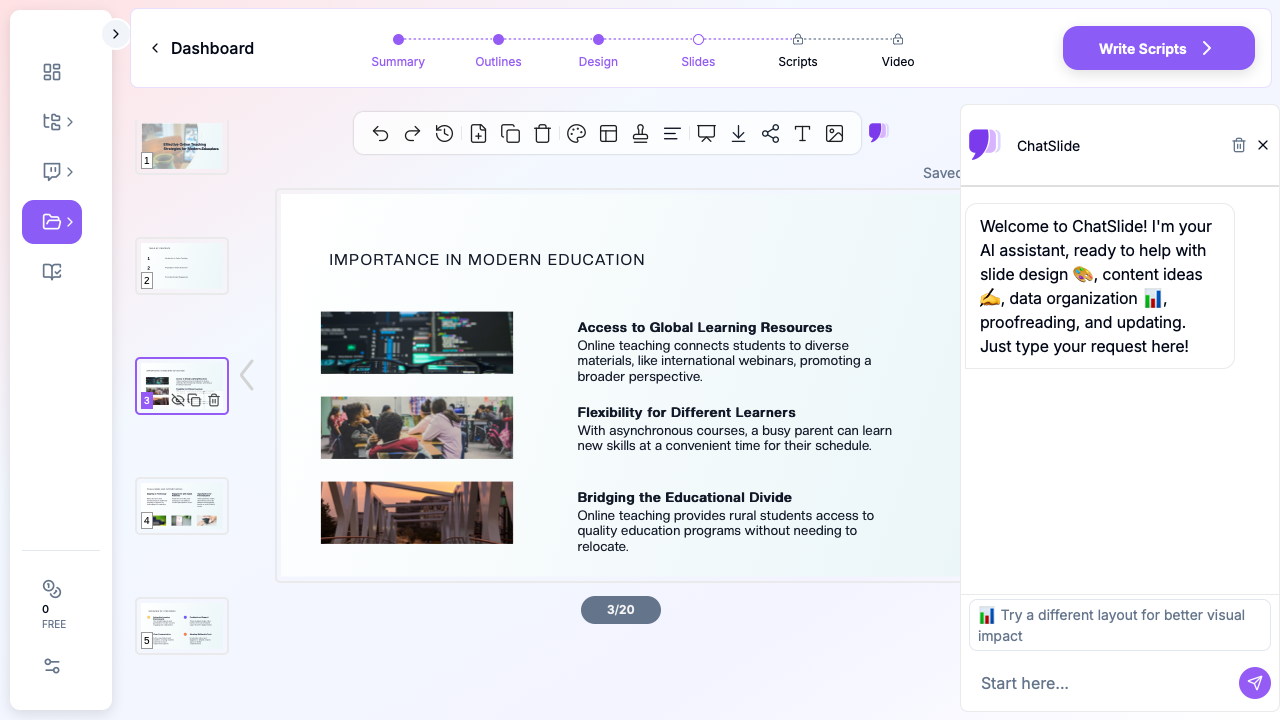
Task: Add a new slide page
Action: click(478, 134)
